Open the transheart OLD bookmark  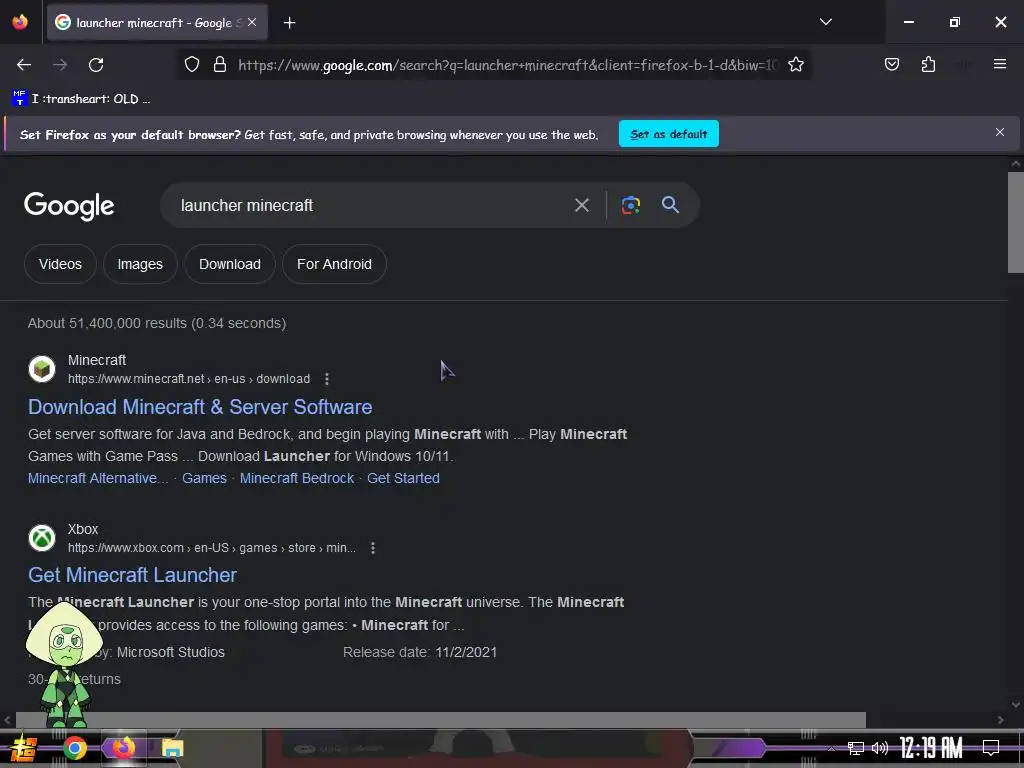82,99
